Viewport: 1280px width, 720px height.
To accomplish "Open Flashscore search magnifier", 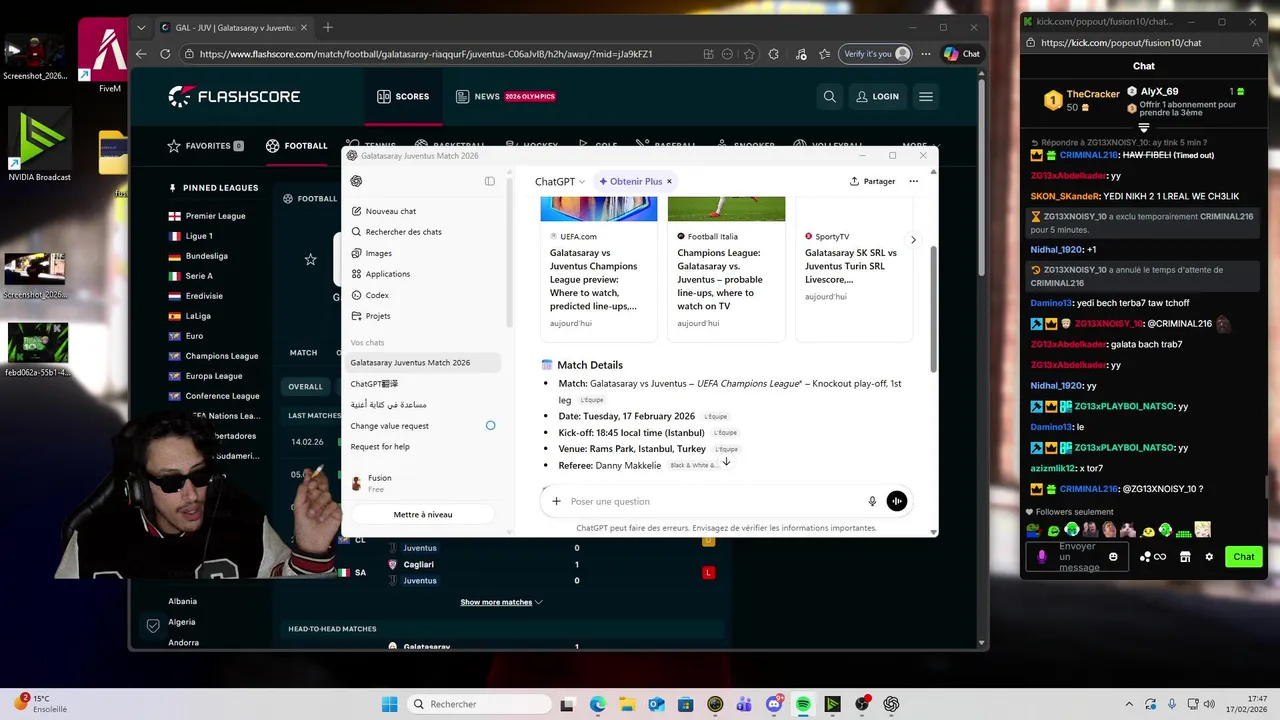I will [829, 97].
